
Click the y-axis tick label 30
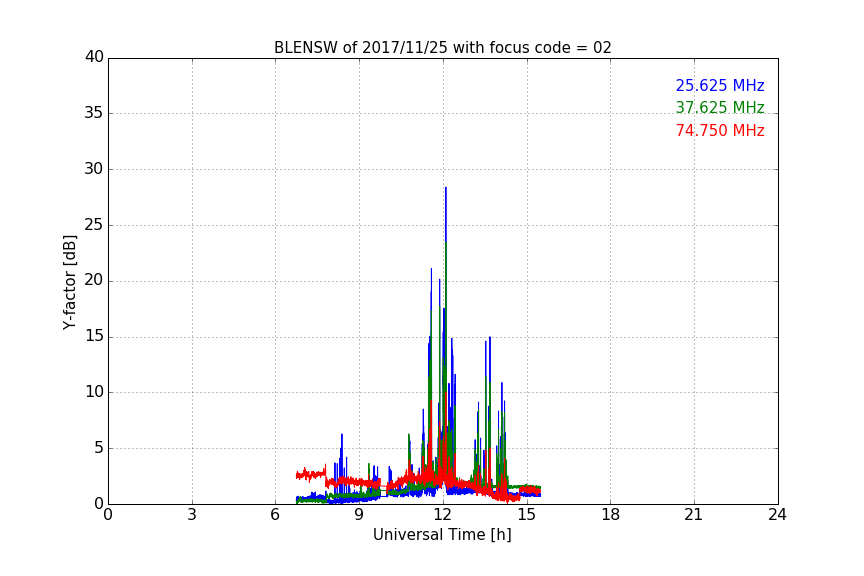click(94, 169)
